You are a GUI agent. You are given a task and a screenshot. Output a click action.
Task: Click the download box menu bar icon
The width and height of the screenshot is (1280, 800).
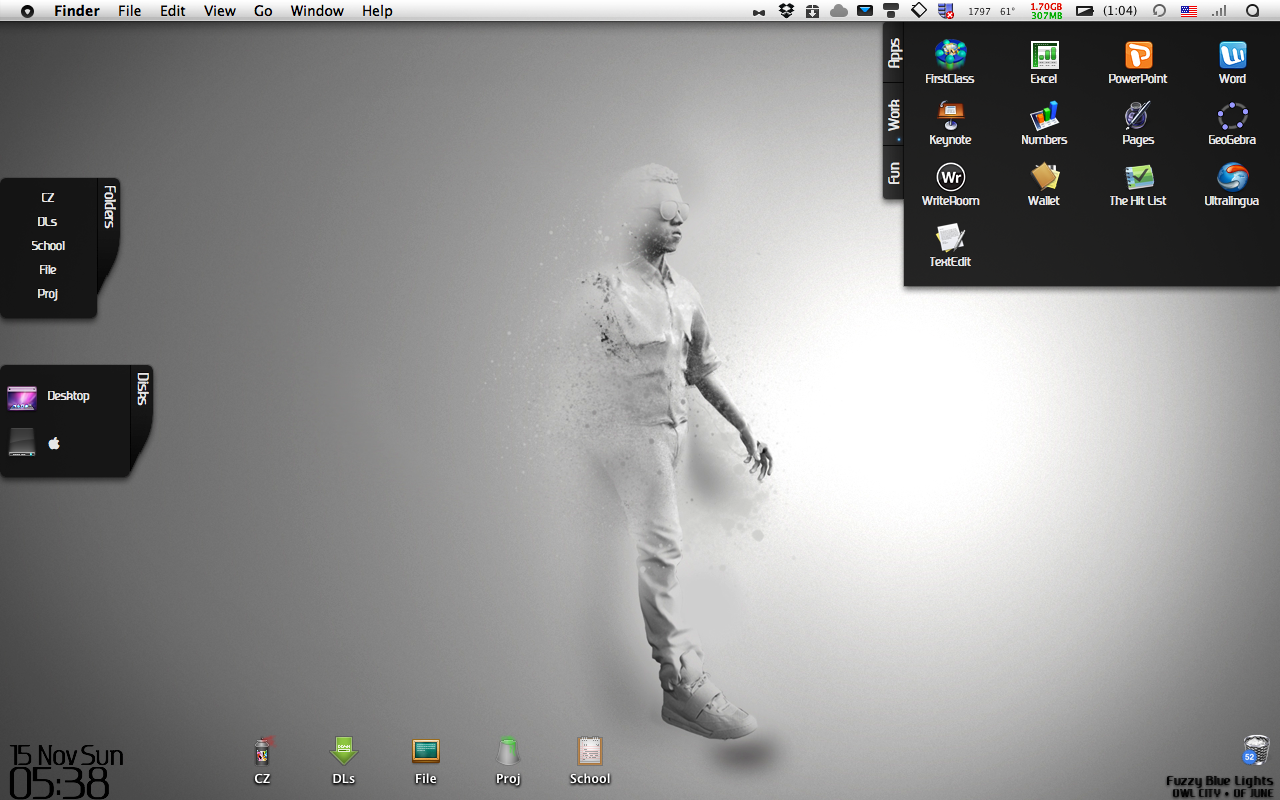[812, 11]
